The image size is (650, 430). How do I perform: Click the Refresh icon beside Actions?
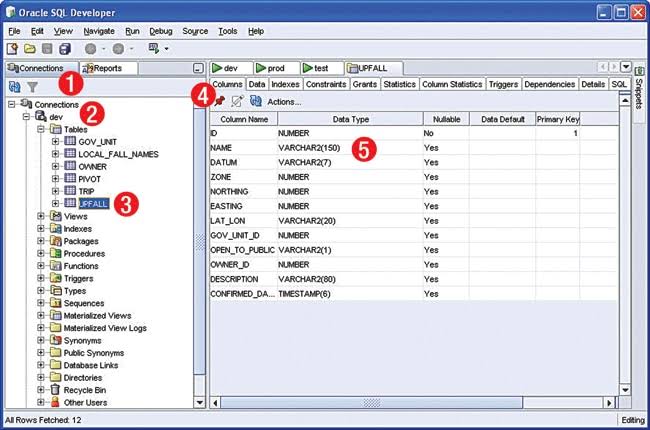(x=256, y=101)
